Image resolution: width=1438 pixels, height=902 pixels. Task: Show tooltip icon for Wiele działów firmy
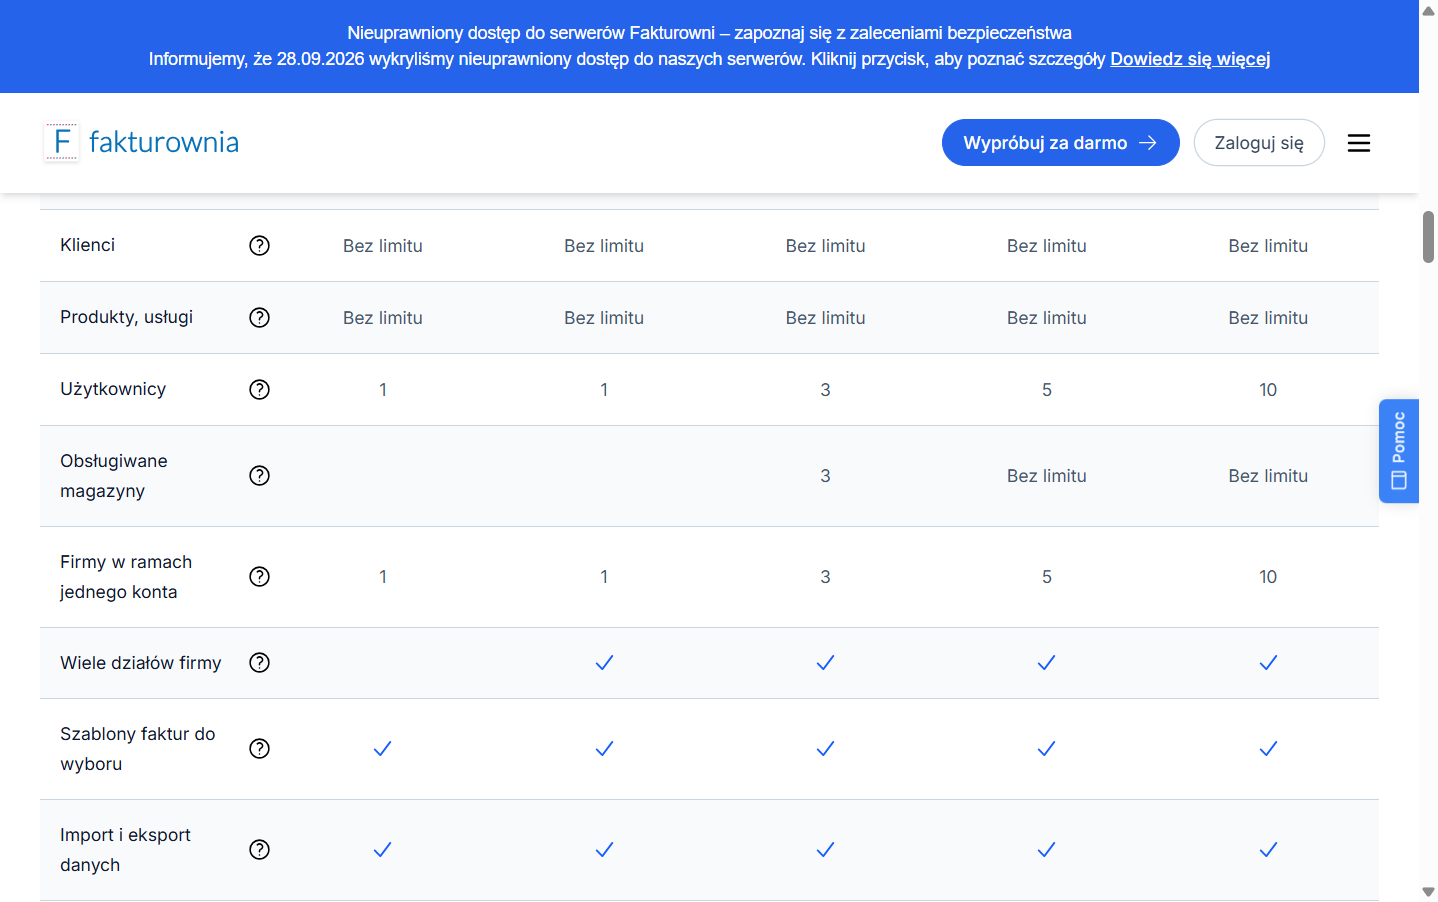259,662
